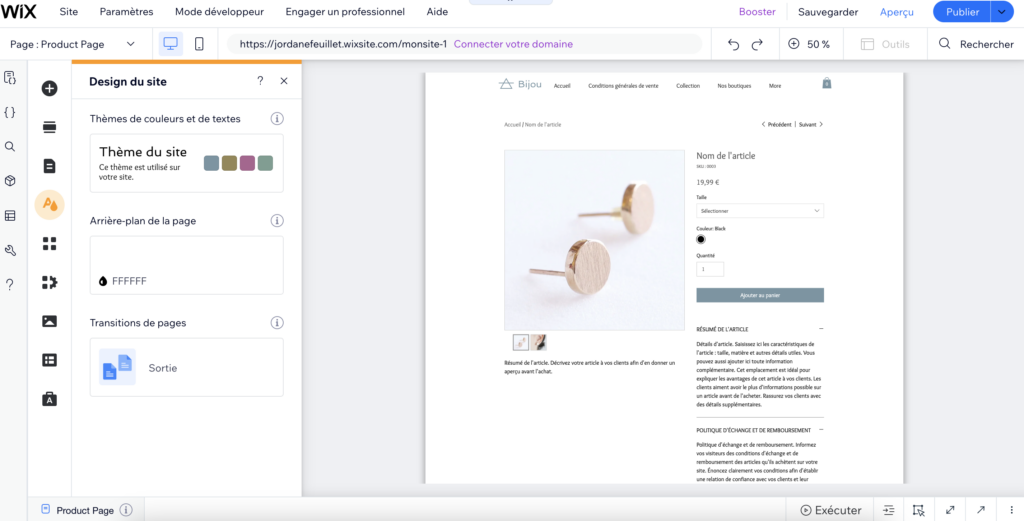Viewport: 1024px width, 521px height.
Task: Click the shopping cart icon on page
Action: (x=826, y=84)
